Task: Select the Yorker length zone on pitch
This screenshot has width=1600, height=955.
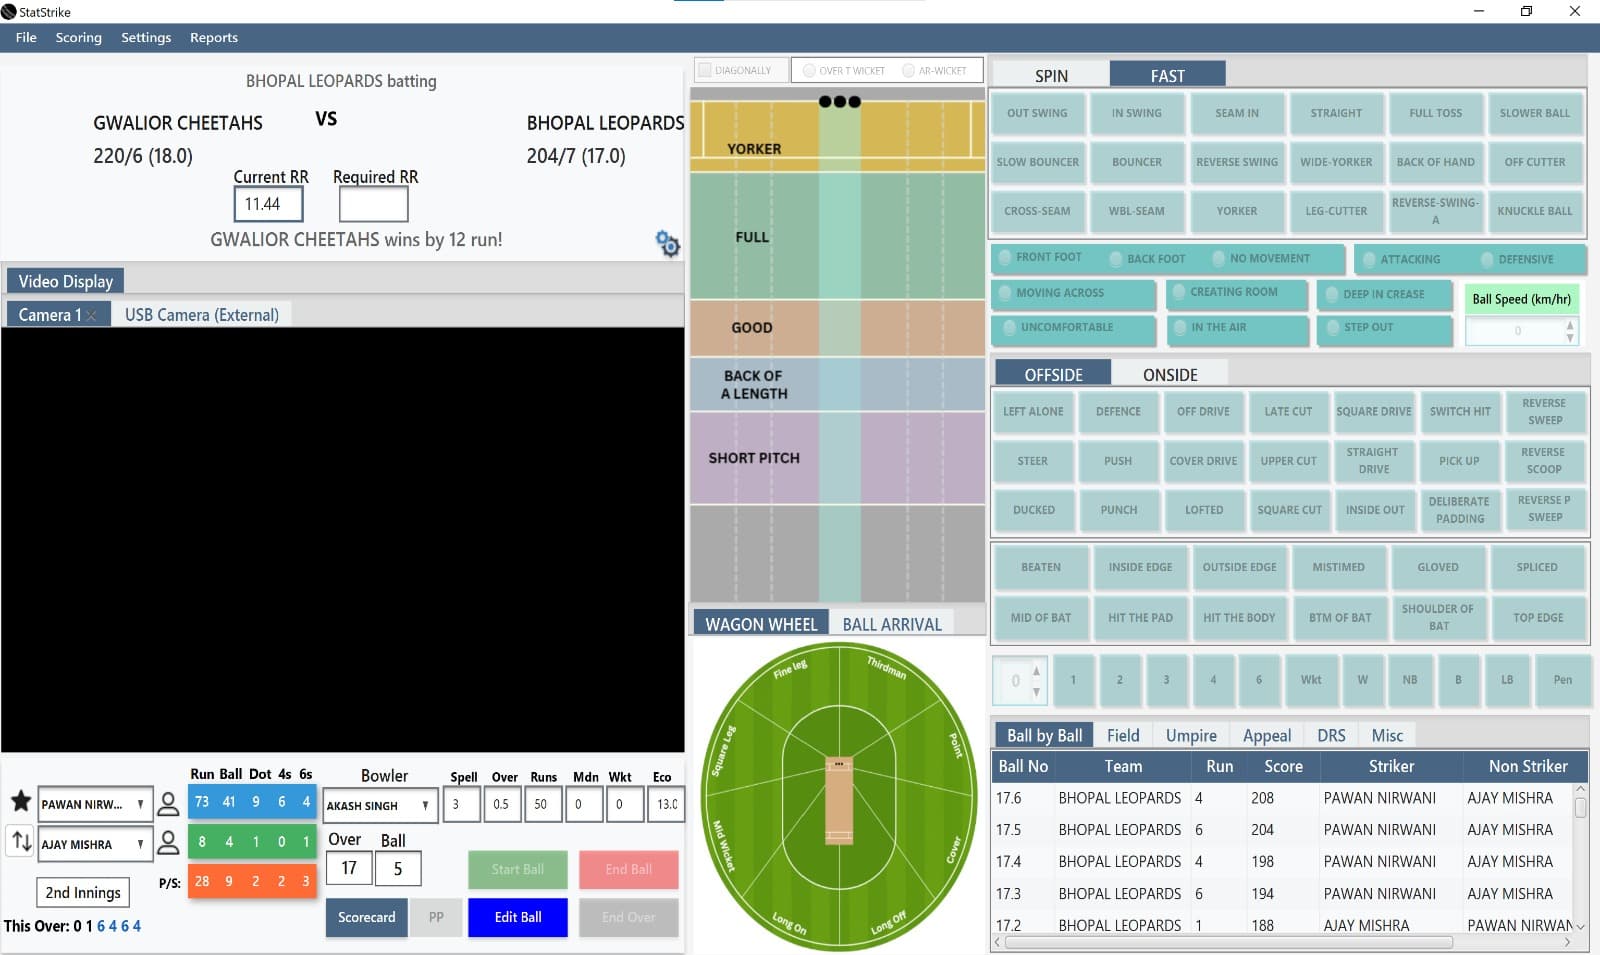Action: (837, 135)
